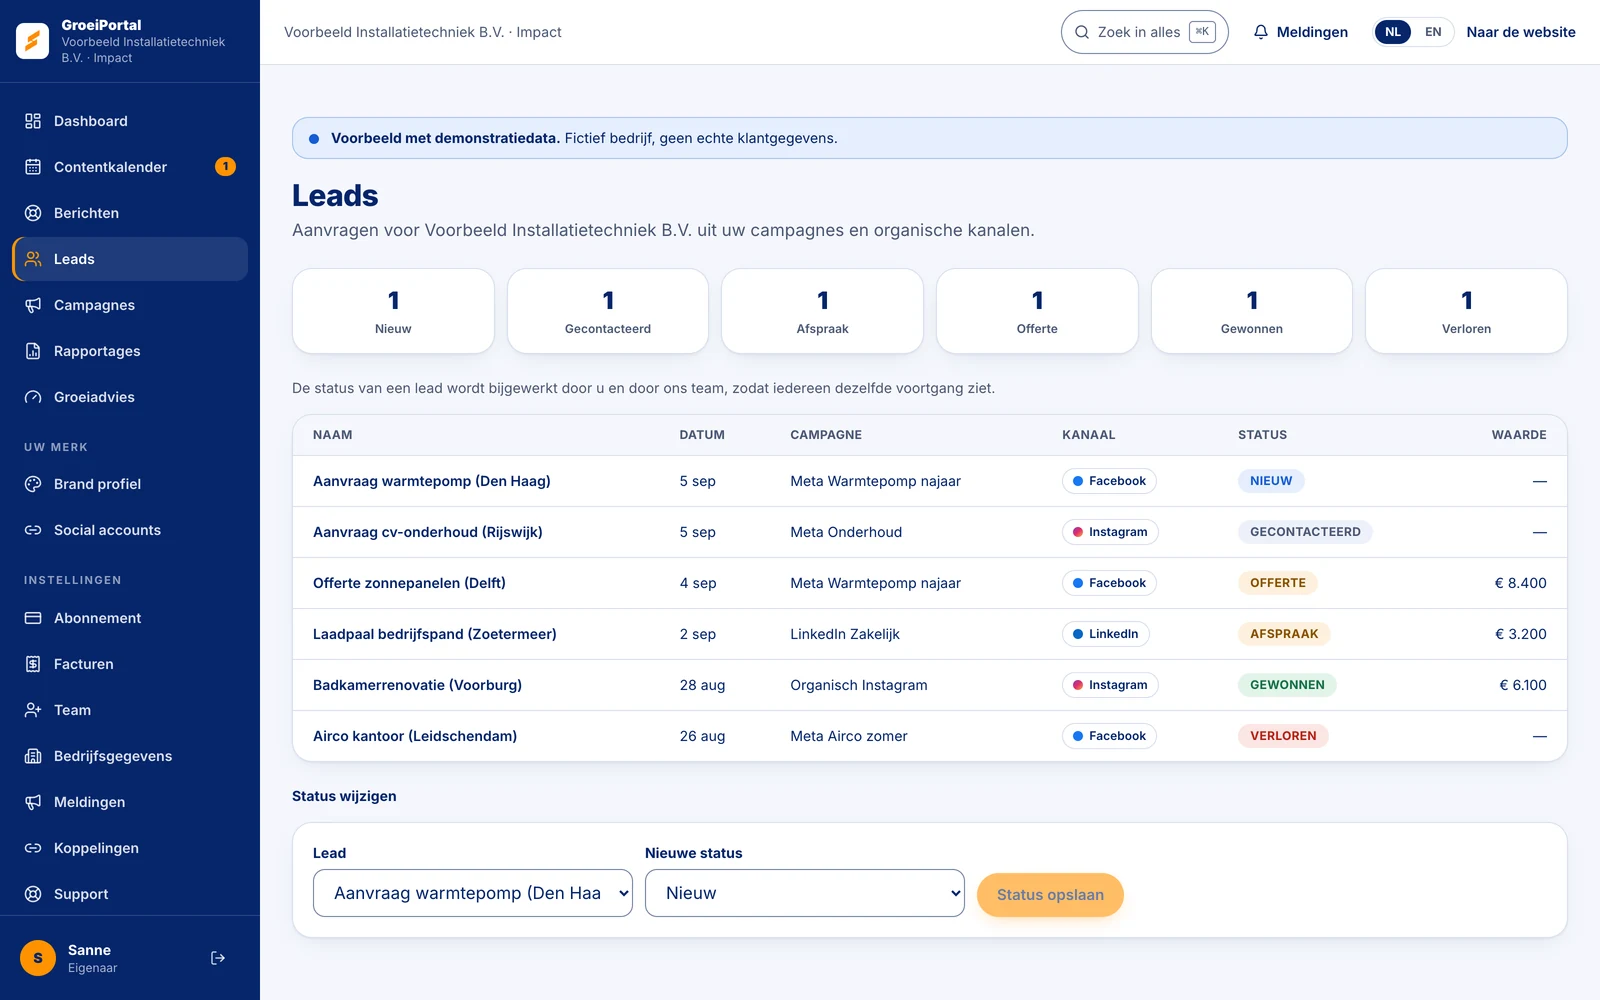Click the logout icon next to Sanne
This screenshot has height=1000, width=1600.
point(218,958)
